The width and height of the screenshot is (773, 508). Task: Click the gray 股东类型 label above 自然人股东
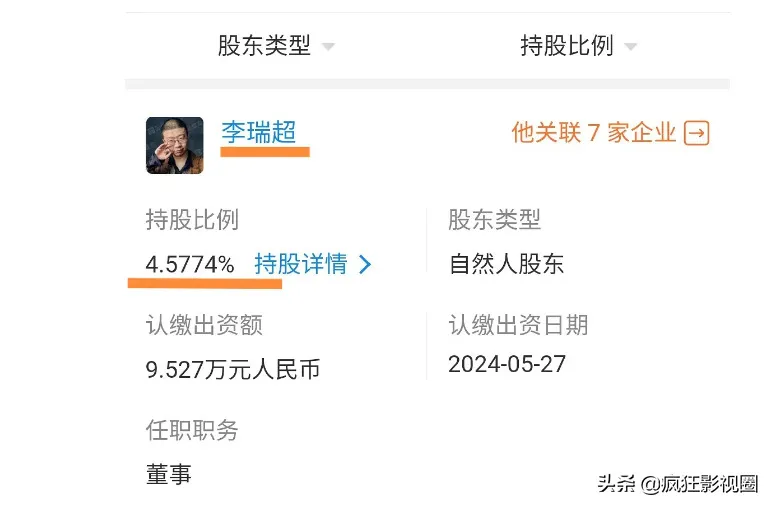[x=494, y=219]
